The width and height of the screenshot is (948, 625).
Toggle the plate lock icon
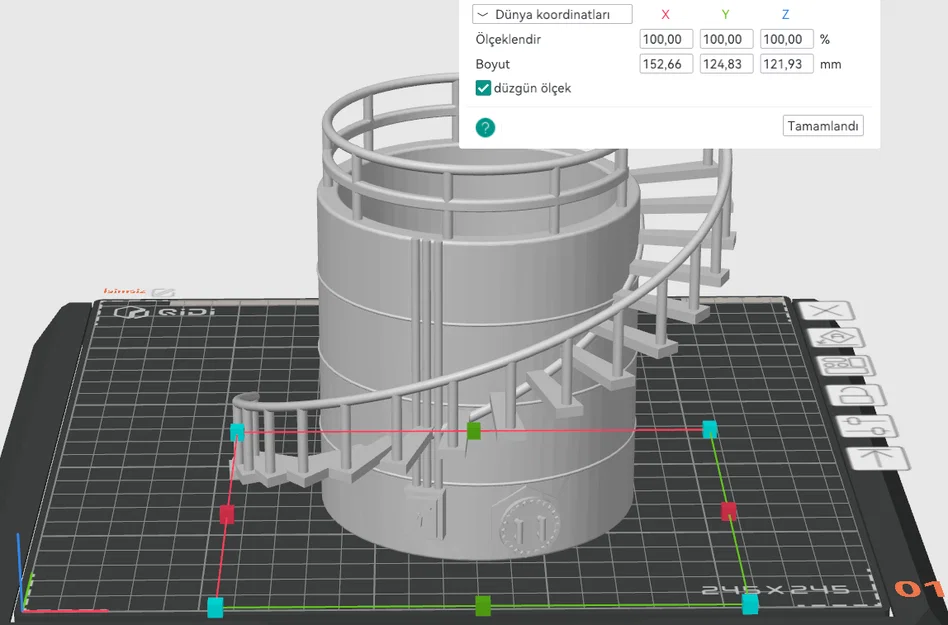pyautogui.click(x=856, y=396)
